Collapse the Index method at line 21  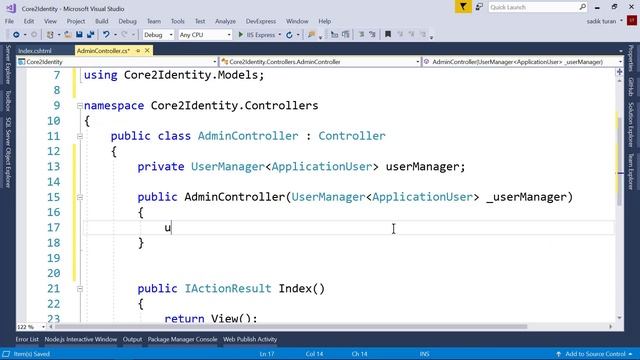pyautogui.click(x=80, y=289)
